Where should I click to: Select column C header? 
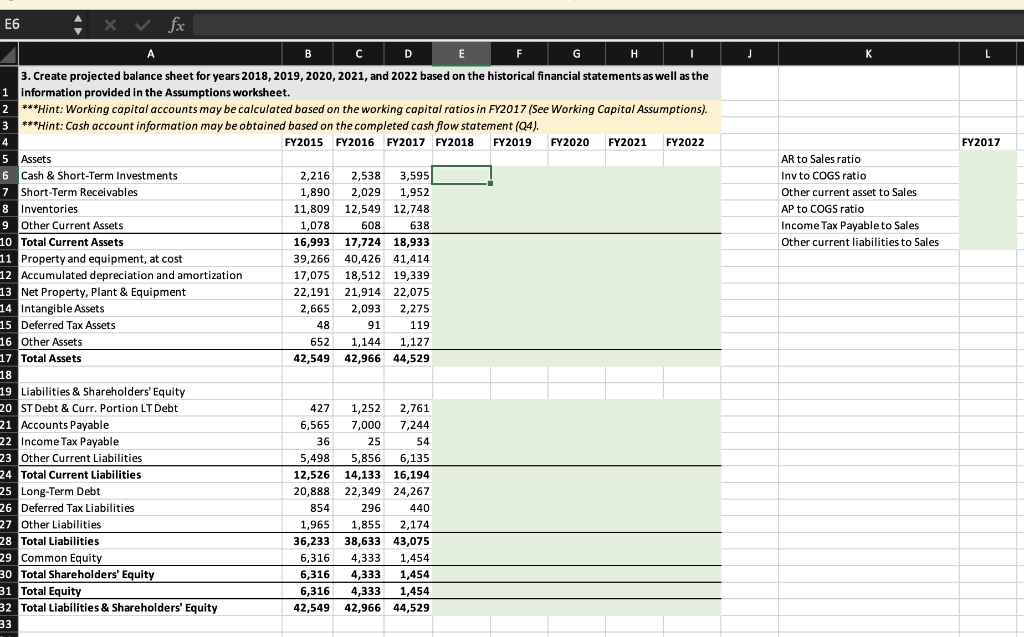(359, 54)
